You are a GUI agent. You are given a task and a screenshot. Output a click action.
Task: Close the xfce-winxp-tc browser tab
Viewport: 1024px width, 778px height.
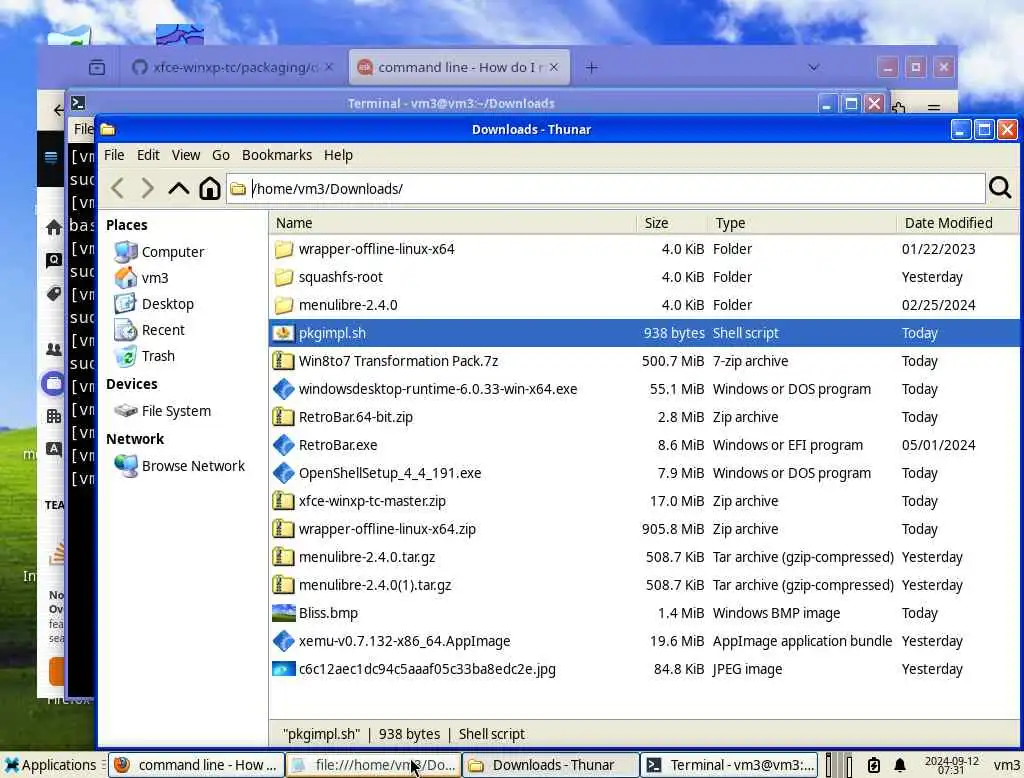329,67
